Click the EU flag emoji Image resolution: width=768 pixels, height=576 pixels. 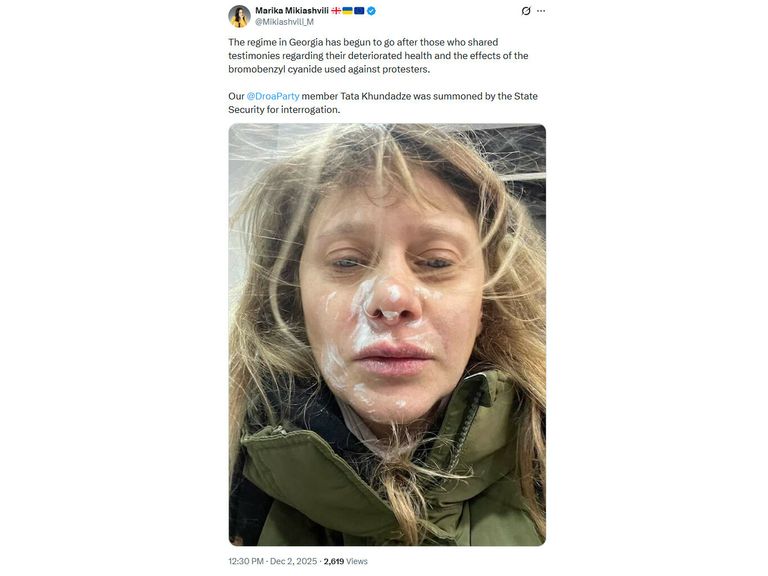pyautogui.click(x=359, y=11)
